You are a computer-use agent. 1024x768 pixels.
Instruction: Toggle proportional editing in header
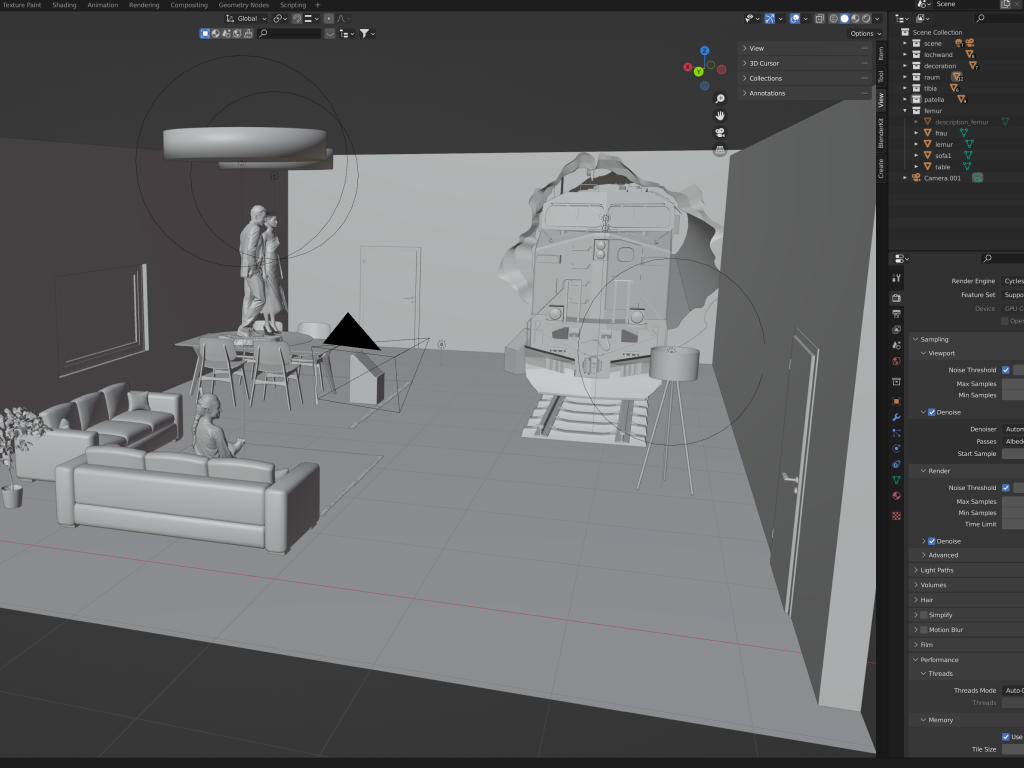328,18
